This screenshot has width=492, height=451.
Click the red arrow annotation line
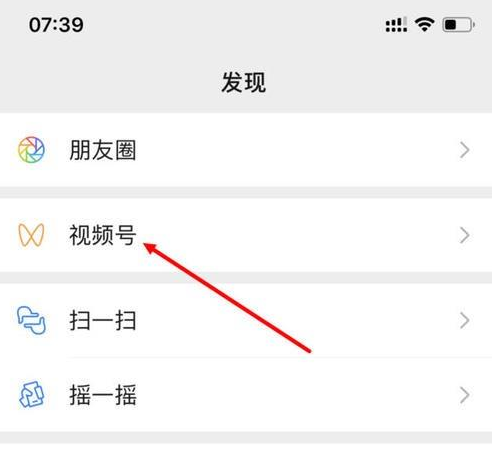point(227,298)
